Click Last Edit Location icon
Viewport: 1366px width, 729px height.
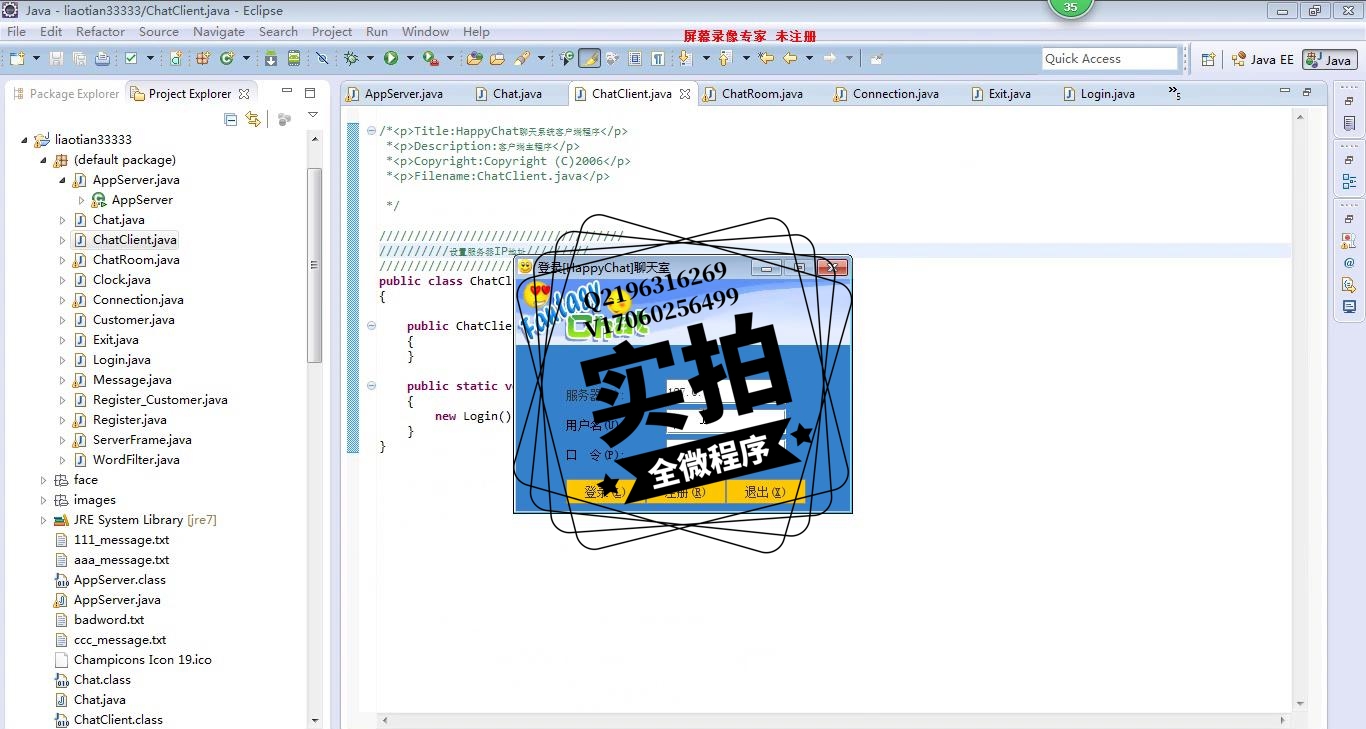766,59
